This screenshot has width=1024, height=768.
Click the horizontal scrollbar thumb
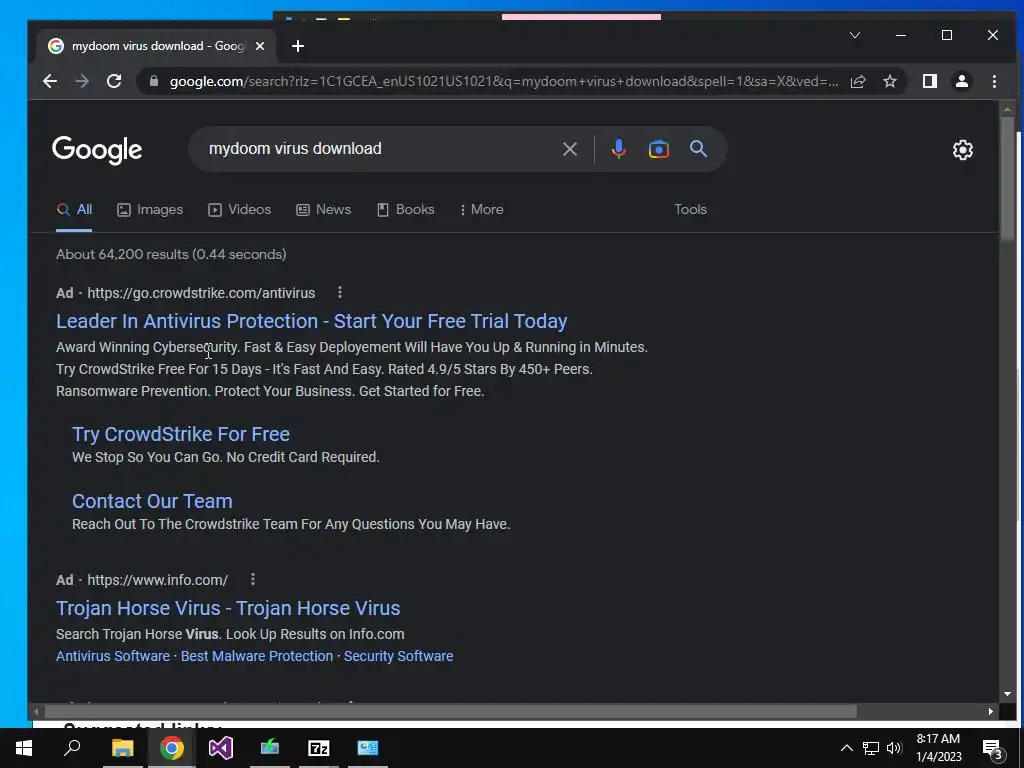point(450,711)
